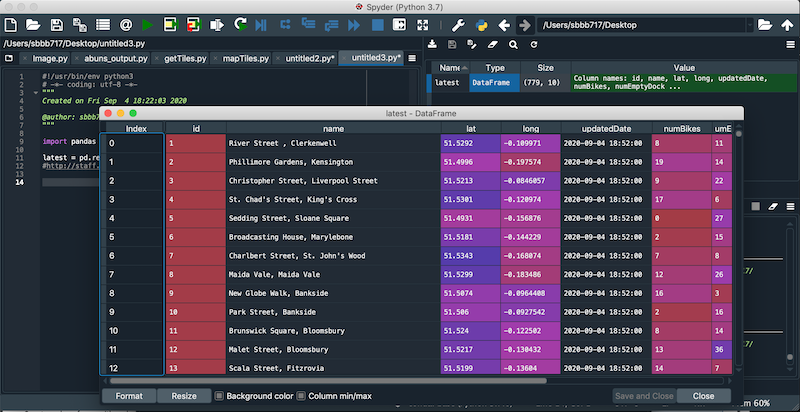
Task: Click the debug step into icon
Action: click(x=308, y=25)
